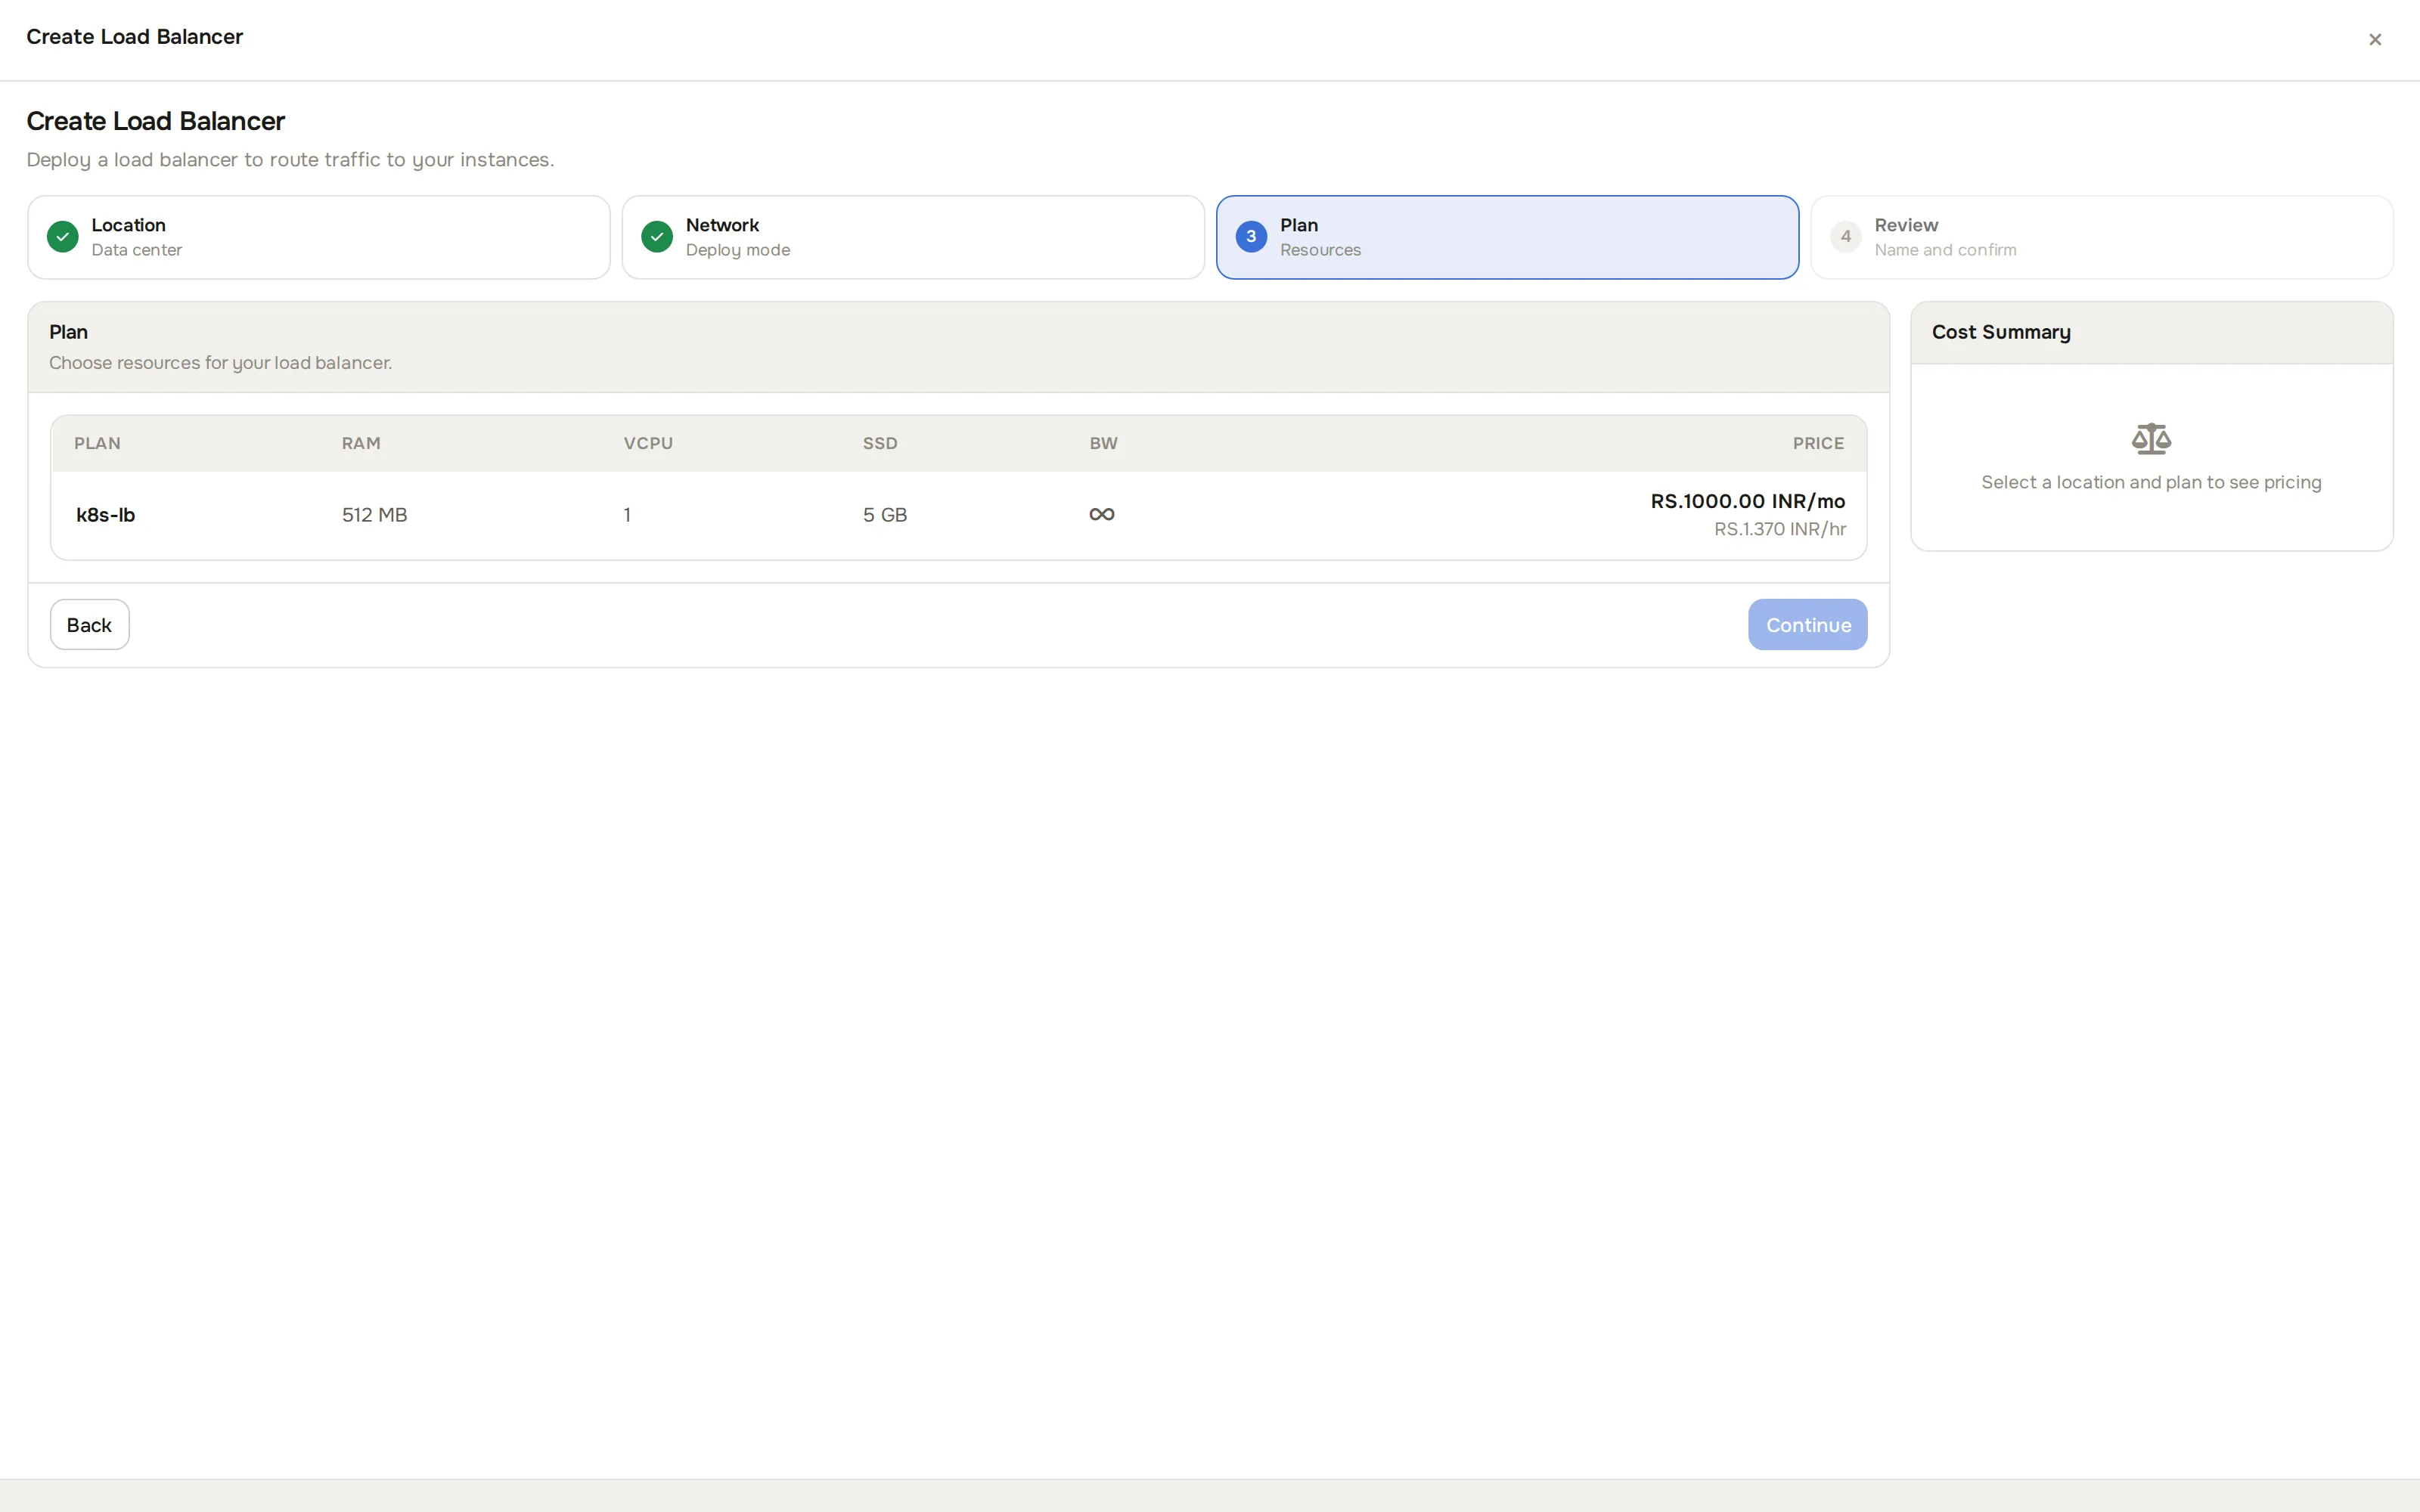The height and width of the screenshot is (1512, 2420).
Task: Click the BW column header
Action: point(1103,443)
